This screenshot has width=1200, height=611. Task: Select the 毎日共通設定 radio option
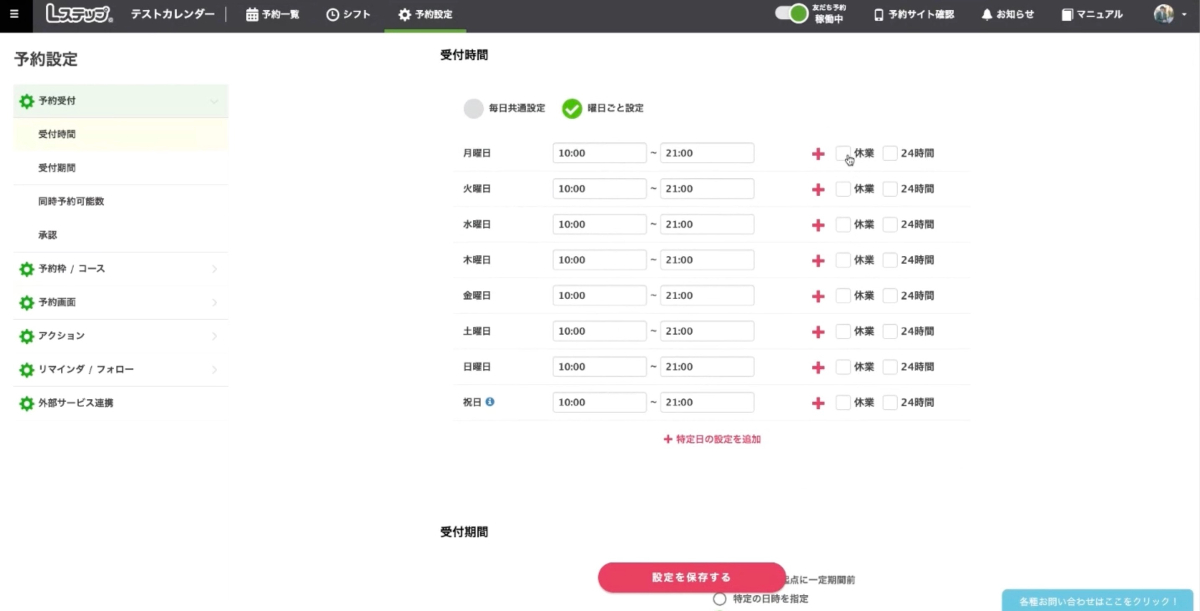tap(474, 108)
